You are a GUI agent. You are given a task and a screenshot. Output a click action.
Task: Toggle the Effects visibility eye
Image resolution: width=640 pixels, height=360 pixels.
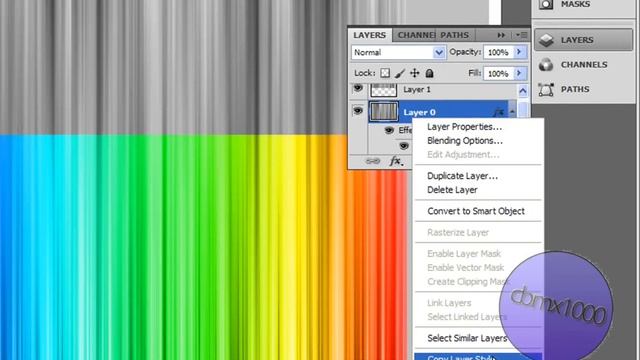(x=389, y=130)
